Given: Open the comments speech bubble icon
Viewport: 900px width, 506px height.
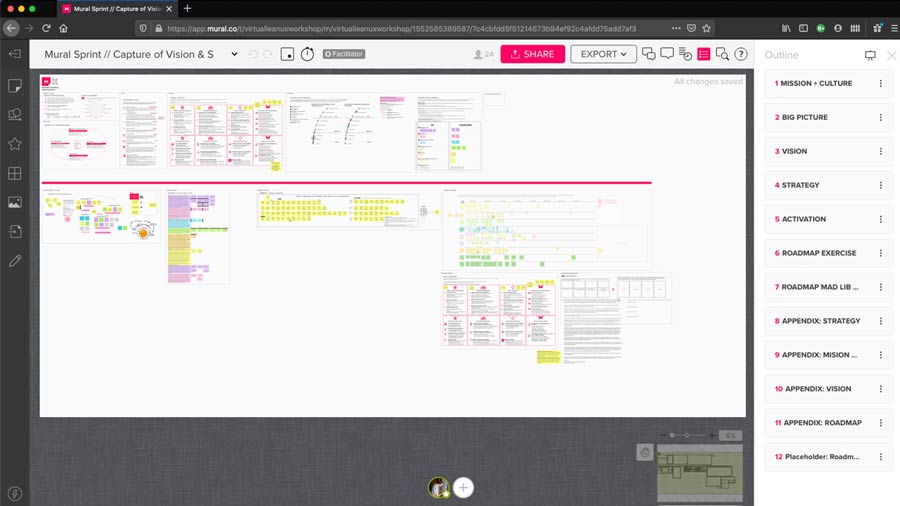Looking at the screenshot, I should click(x=667, y=54).
